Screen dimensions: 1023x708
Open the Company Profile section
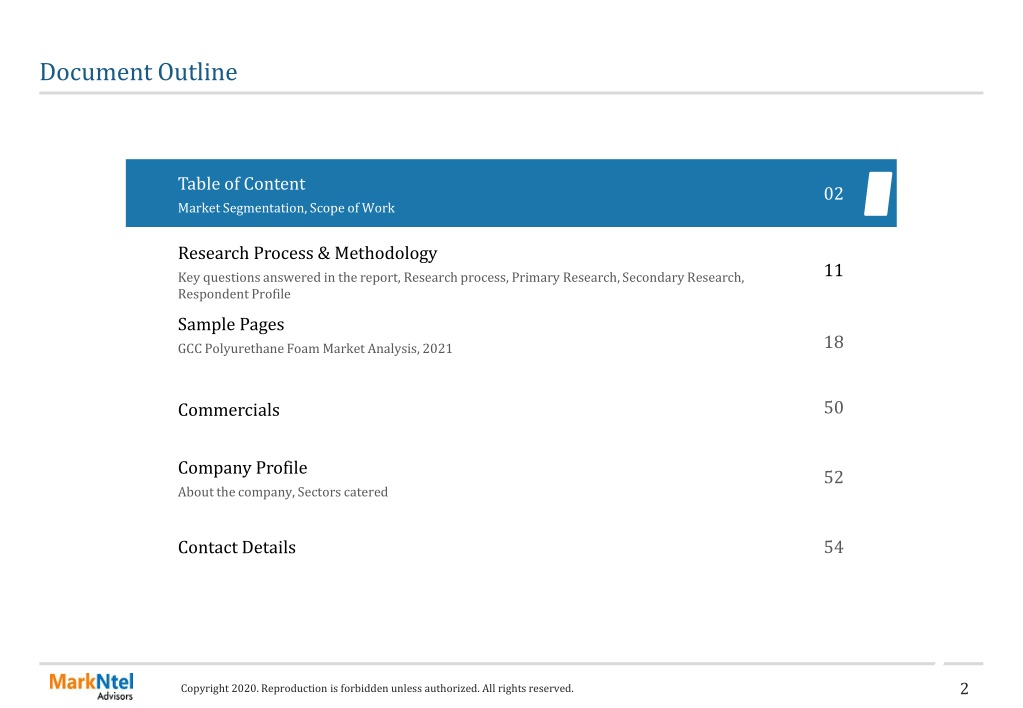tap(242, 468)
